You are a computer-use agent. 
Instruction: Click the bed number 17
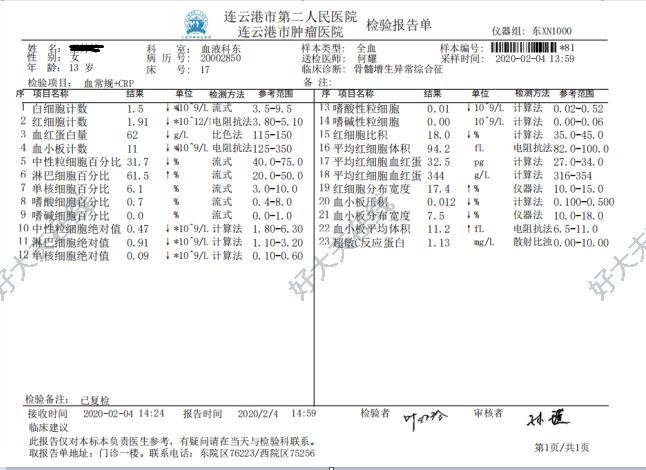coord(205,70)
